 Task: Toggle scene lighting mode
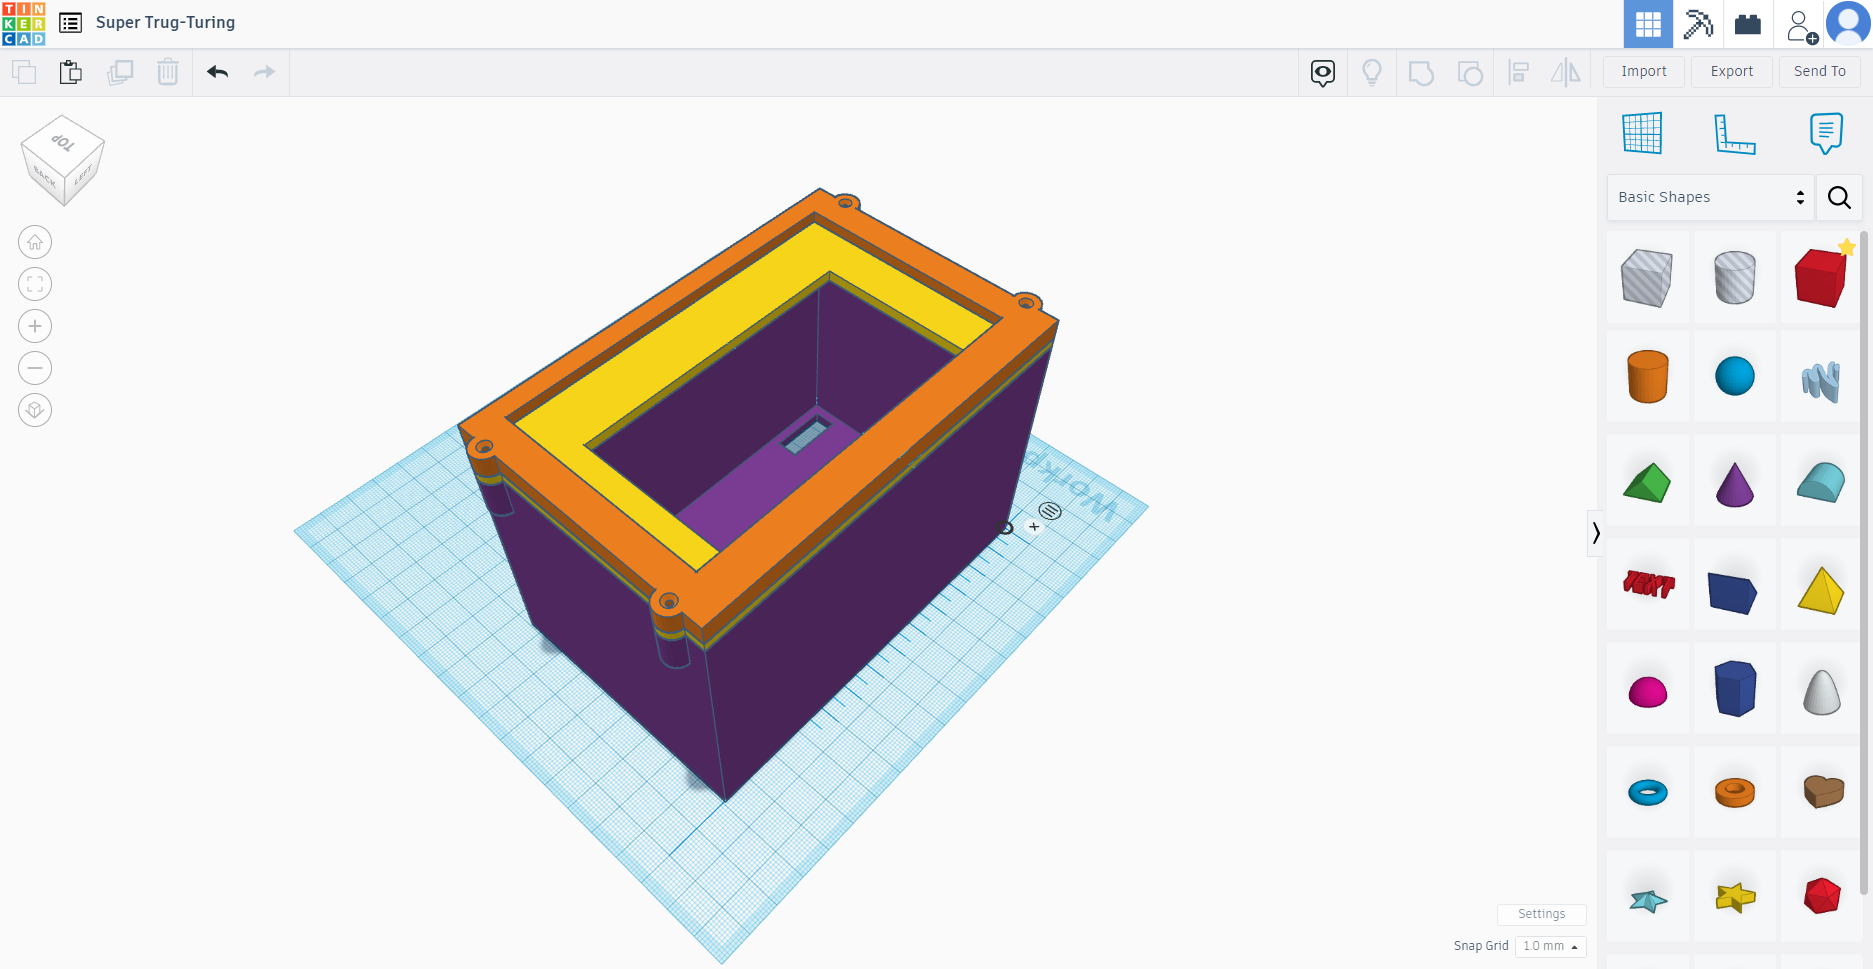(x=1371, y=72)
